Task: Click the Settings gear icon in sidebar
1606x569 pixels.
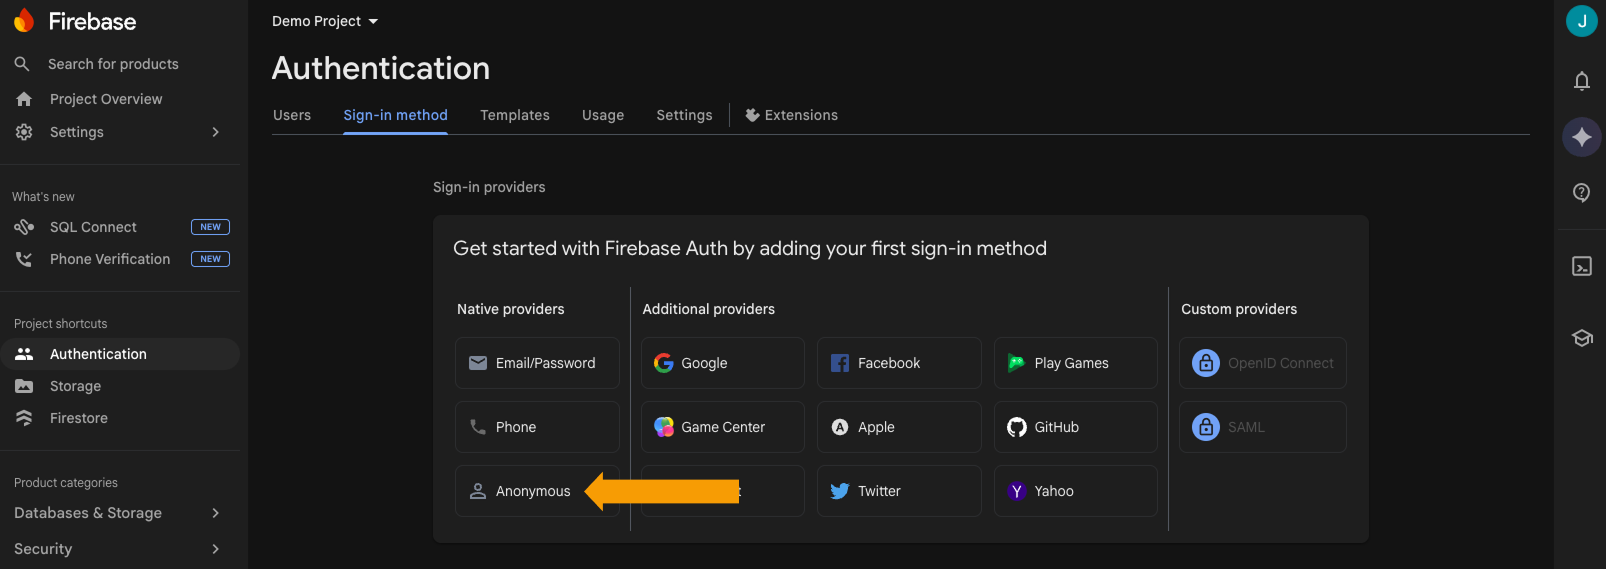Action: (24, 132)
